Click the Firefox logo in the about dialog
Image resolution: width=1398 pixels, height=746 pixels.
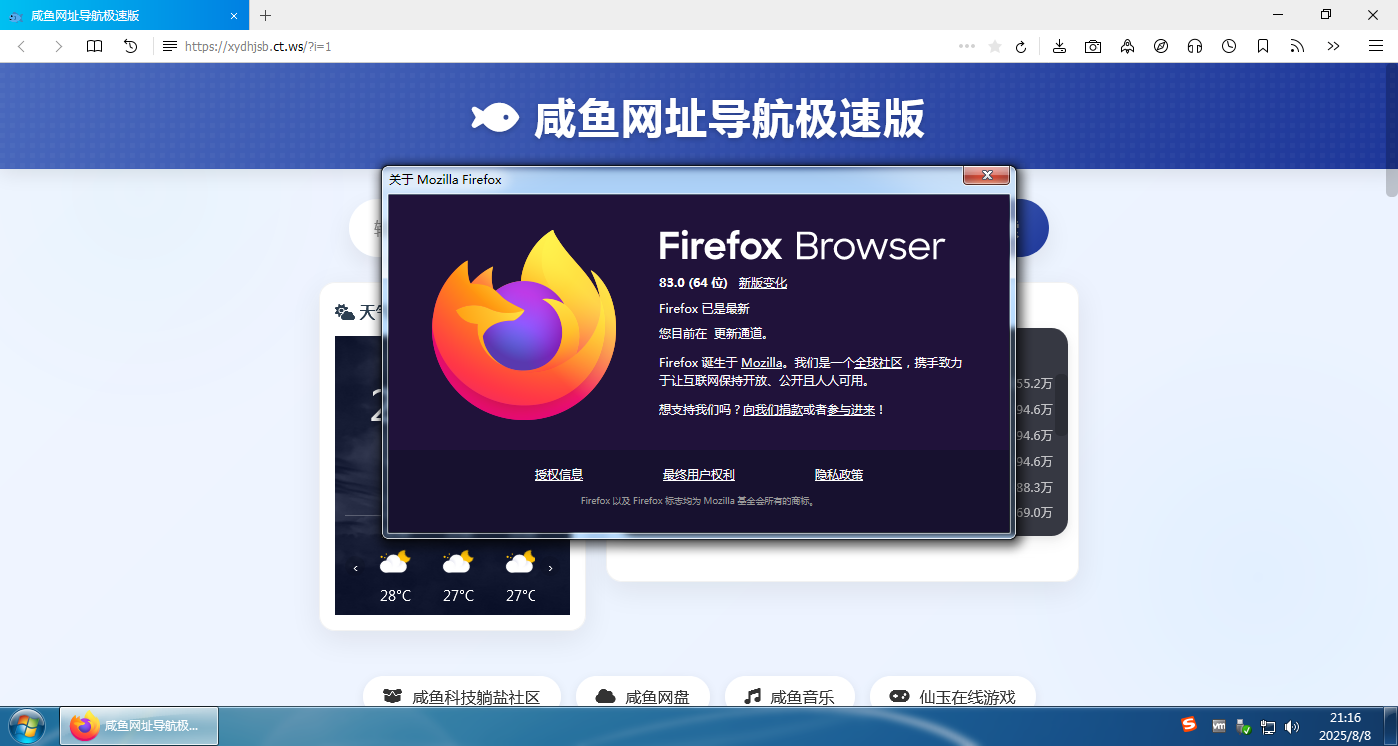(x=525, y=325)
